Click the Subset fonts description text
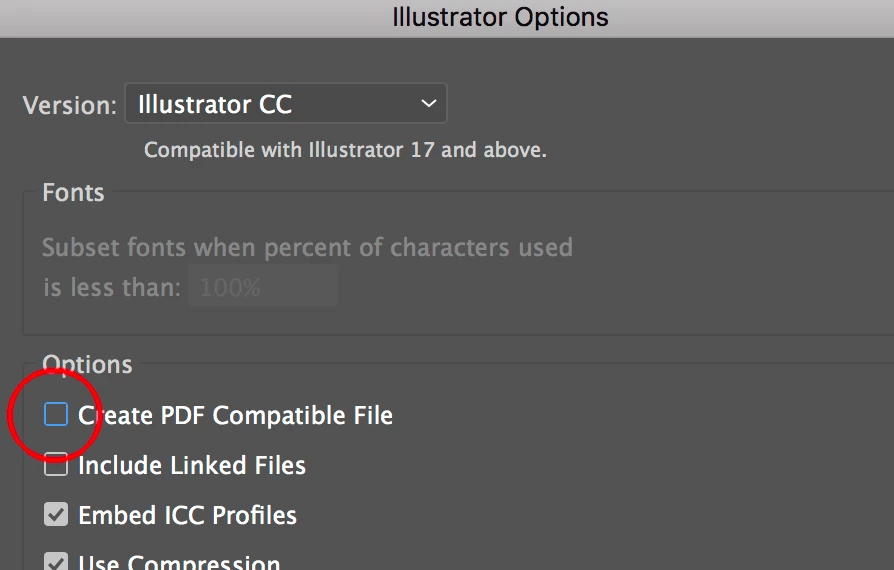Viewport: 894px width, 570px height. [x=307, y=247]
